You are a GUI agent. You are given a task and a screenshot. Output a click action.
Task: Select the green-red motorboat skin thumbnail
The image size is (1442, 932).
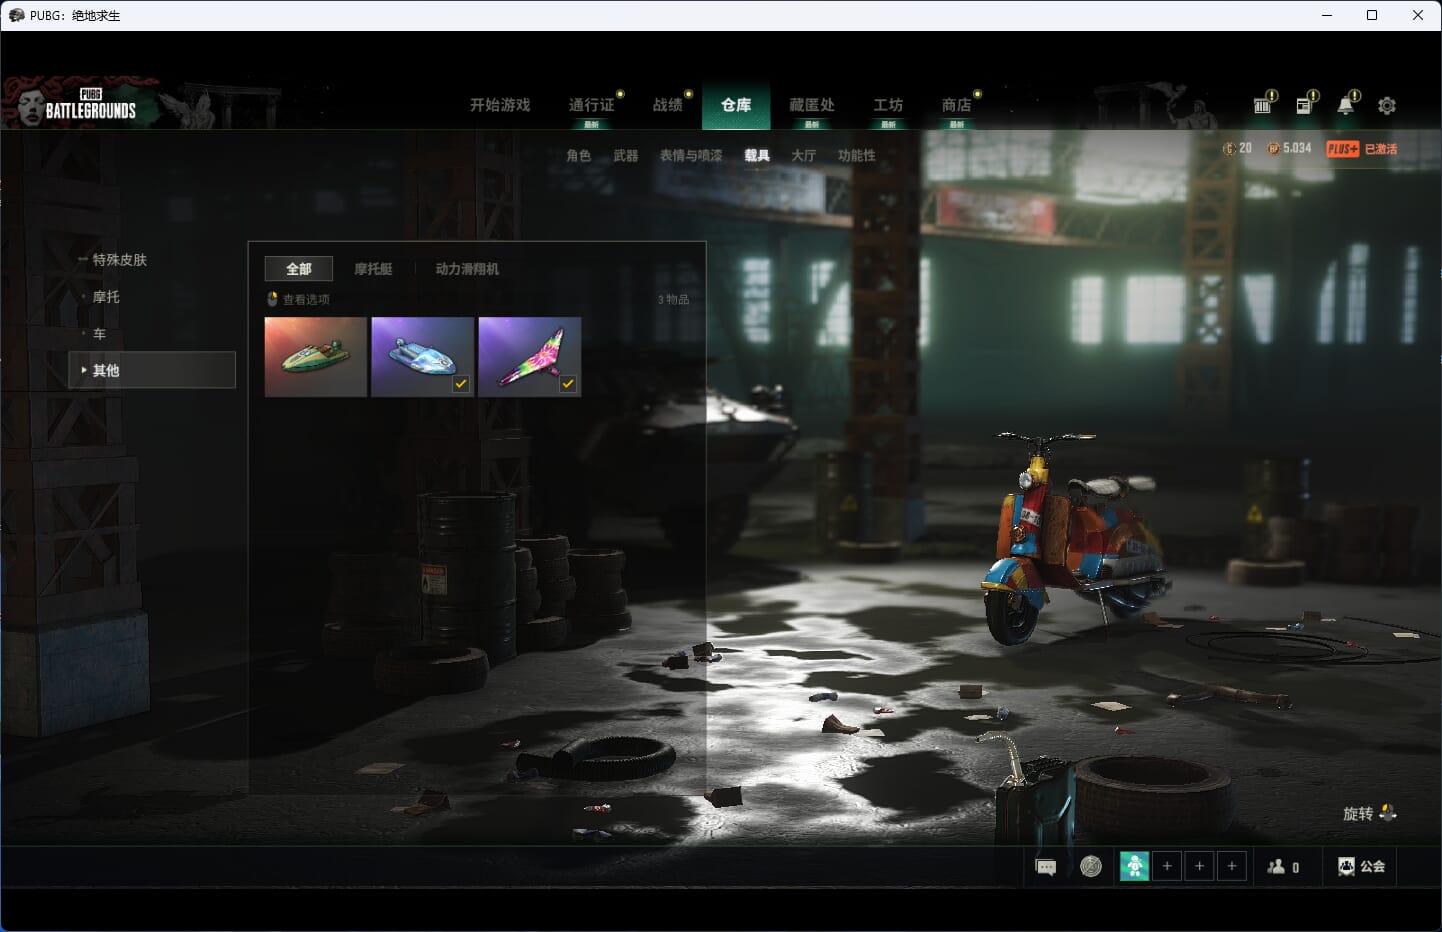(x=315, y=357)
